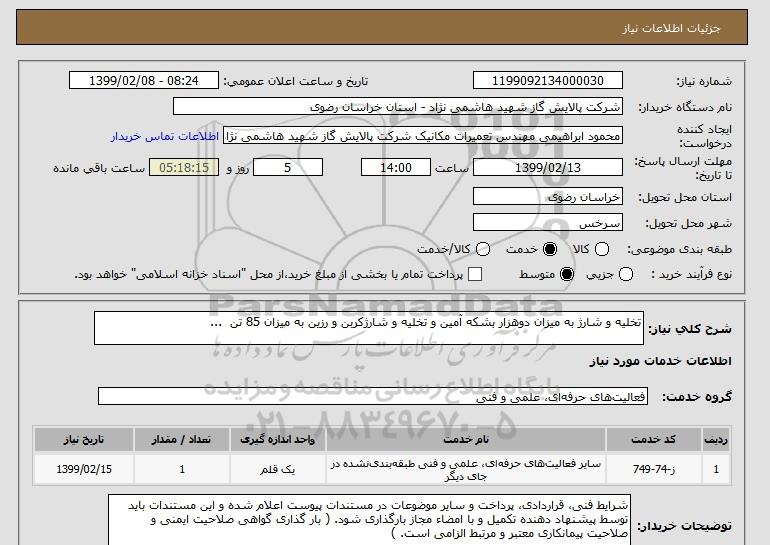This screenshot has height=545, width=770.
Task: Click the request creator field محمود ابراهیمی
Action: coord(423,136)
